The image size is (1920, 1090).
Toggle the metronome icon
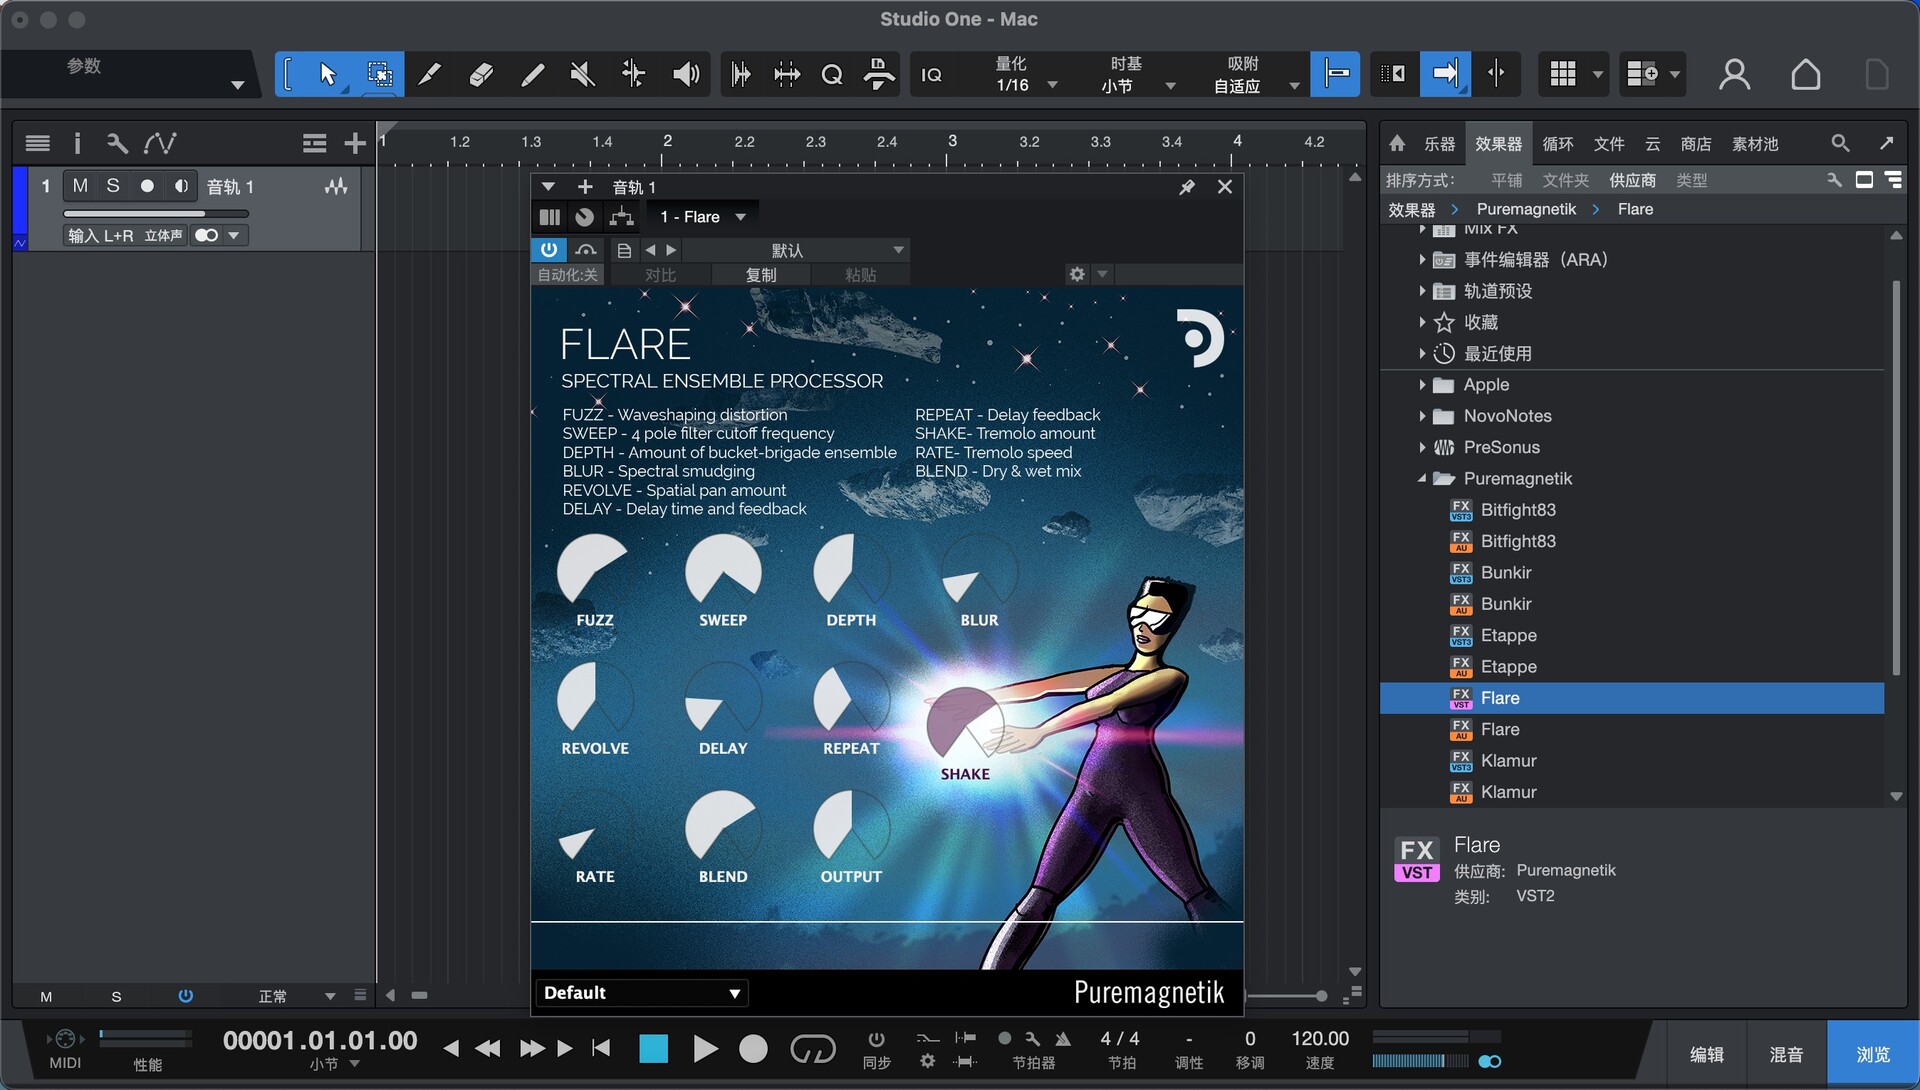1063,1039
